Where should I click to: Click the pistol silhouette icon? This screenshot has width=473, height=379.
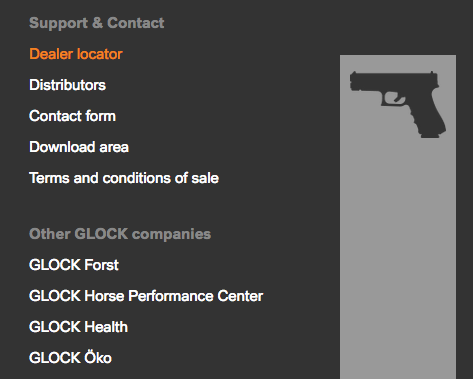(x=398, y=104)
